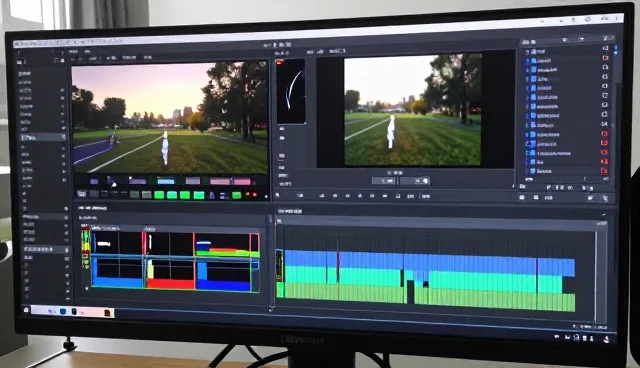Open the dark brown icon at taskbar end
This screenshot has width=640, height=368.
click(x=107, y=313)
